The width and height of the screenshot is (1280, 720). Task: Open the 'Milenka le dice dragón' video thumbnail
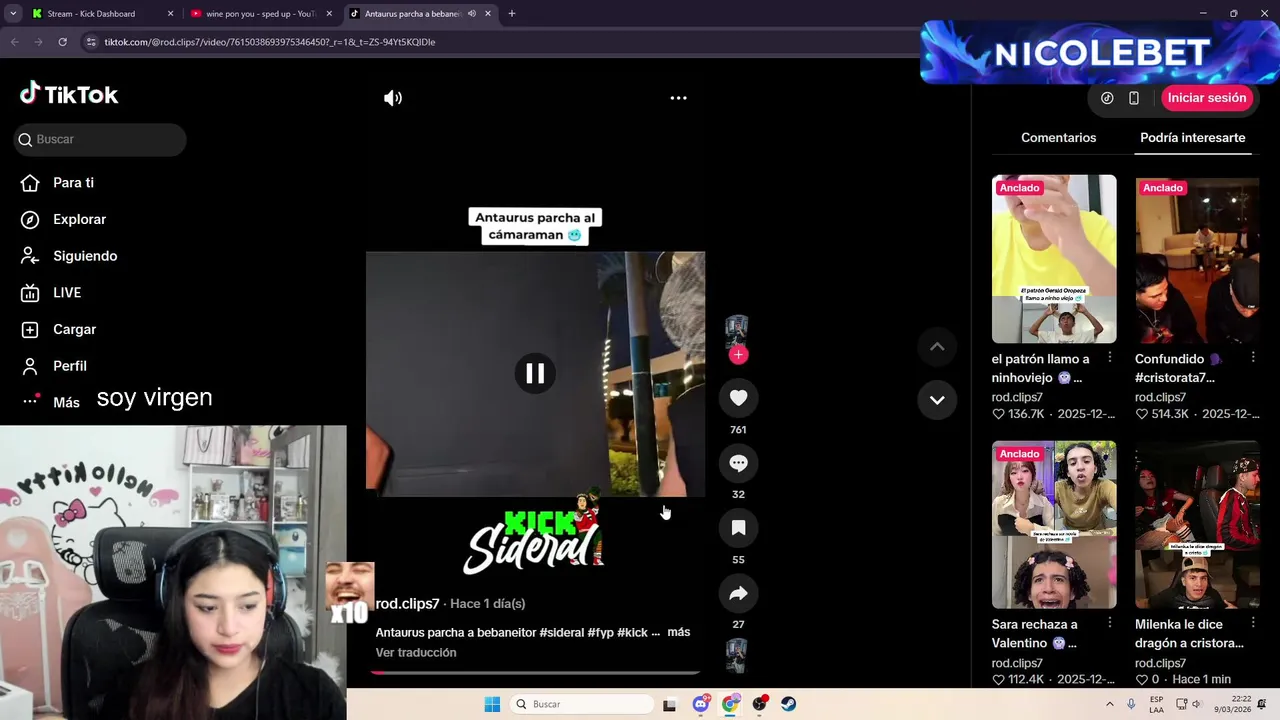pyautogui.click(x=1197, y=525)
